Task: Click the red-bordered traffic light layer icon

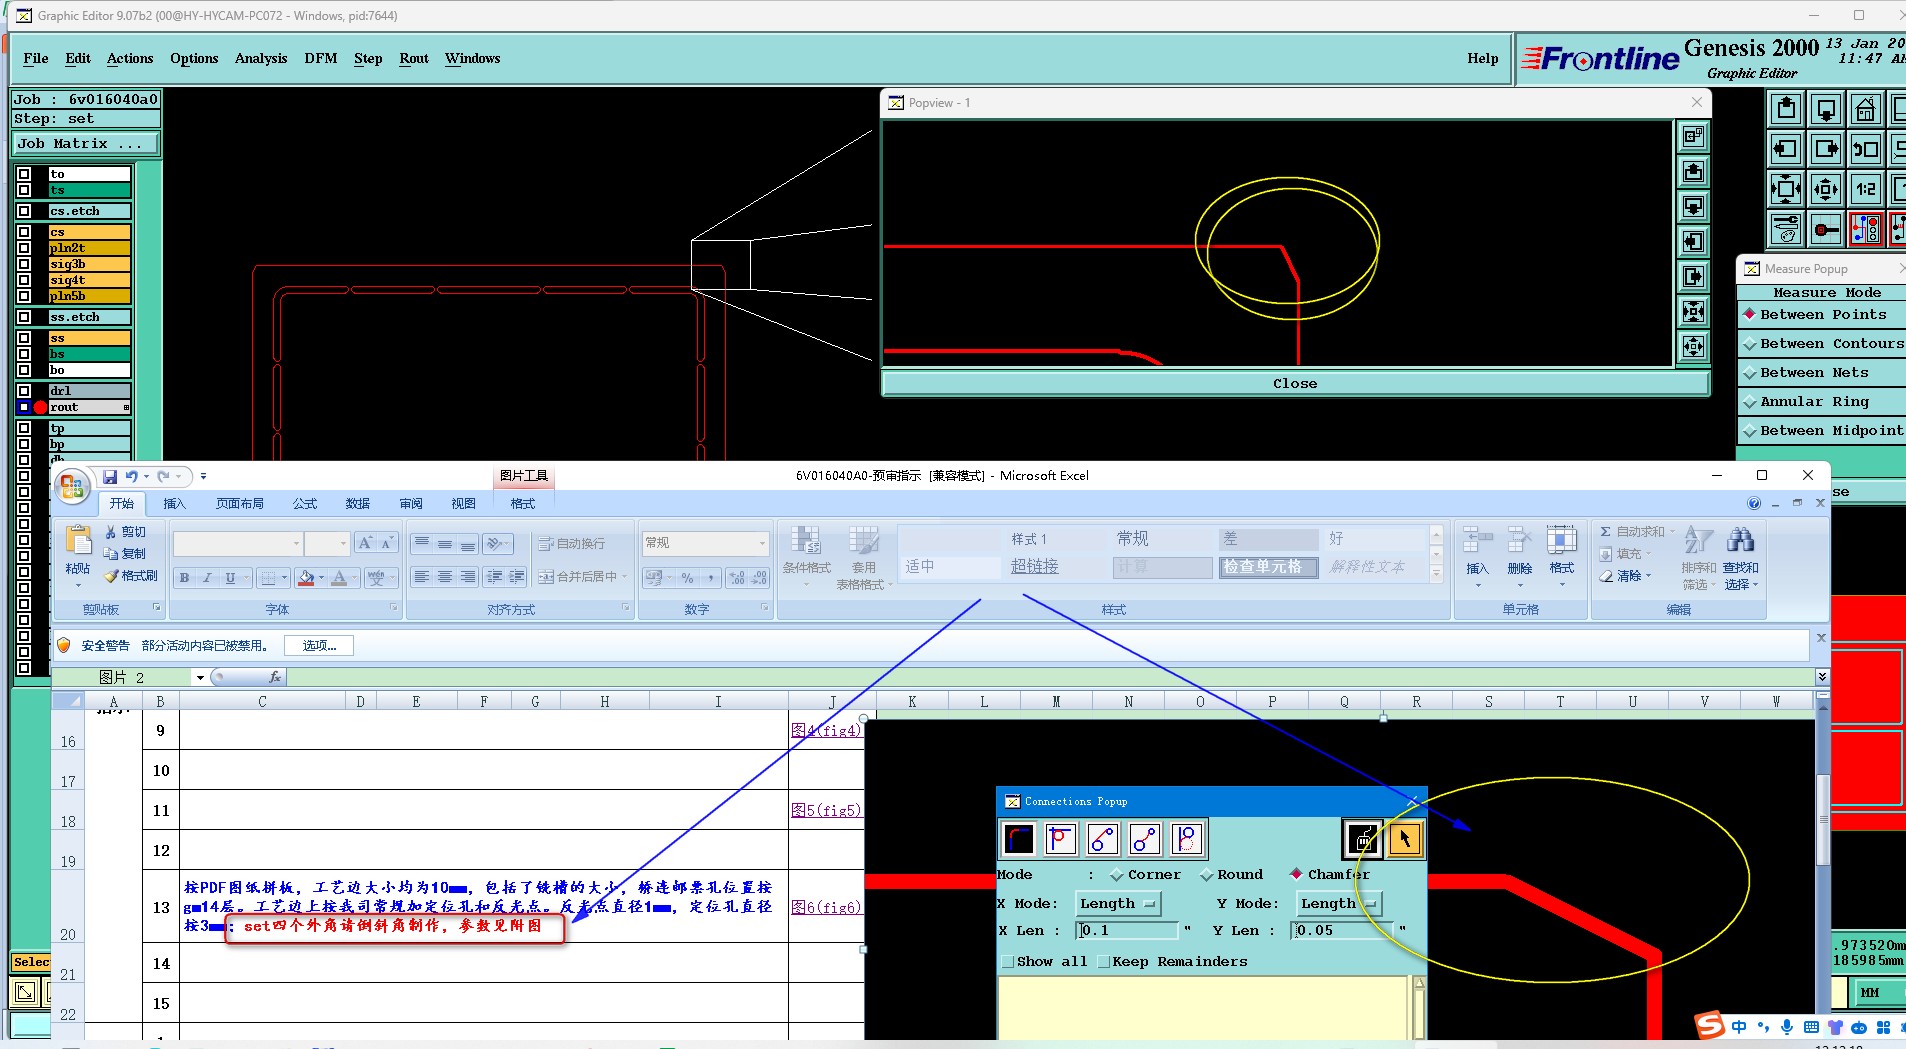Action: coord(1865,228)
